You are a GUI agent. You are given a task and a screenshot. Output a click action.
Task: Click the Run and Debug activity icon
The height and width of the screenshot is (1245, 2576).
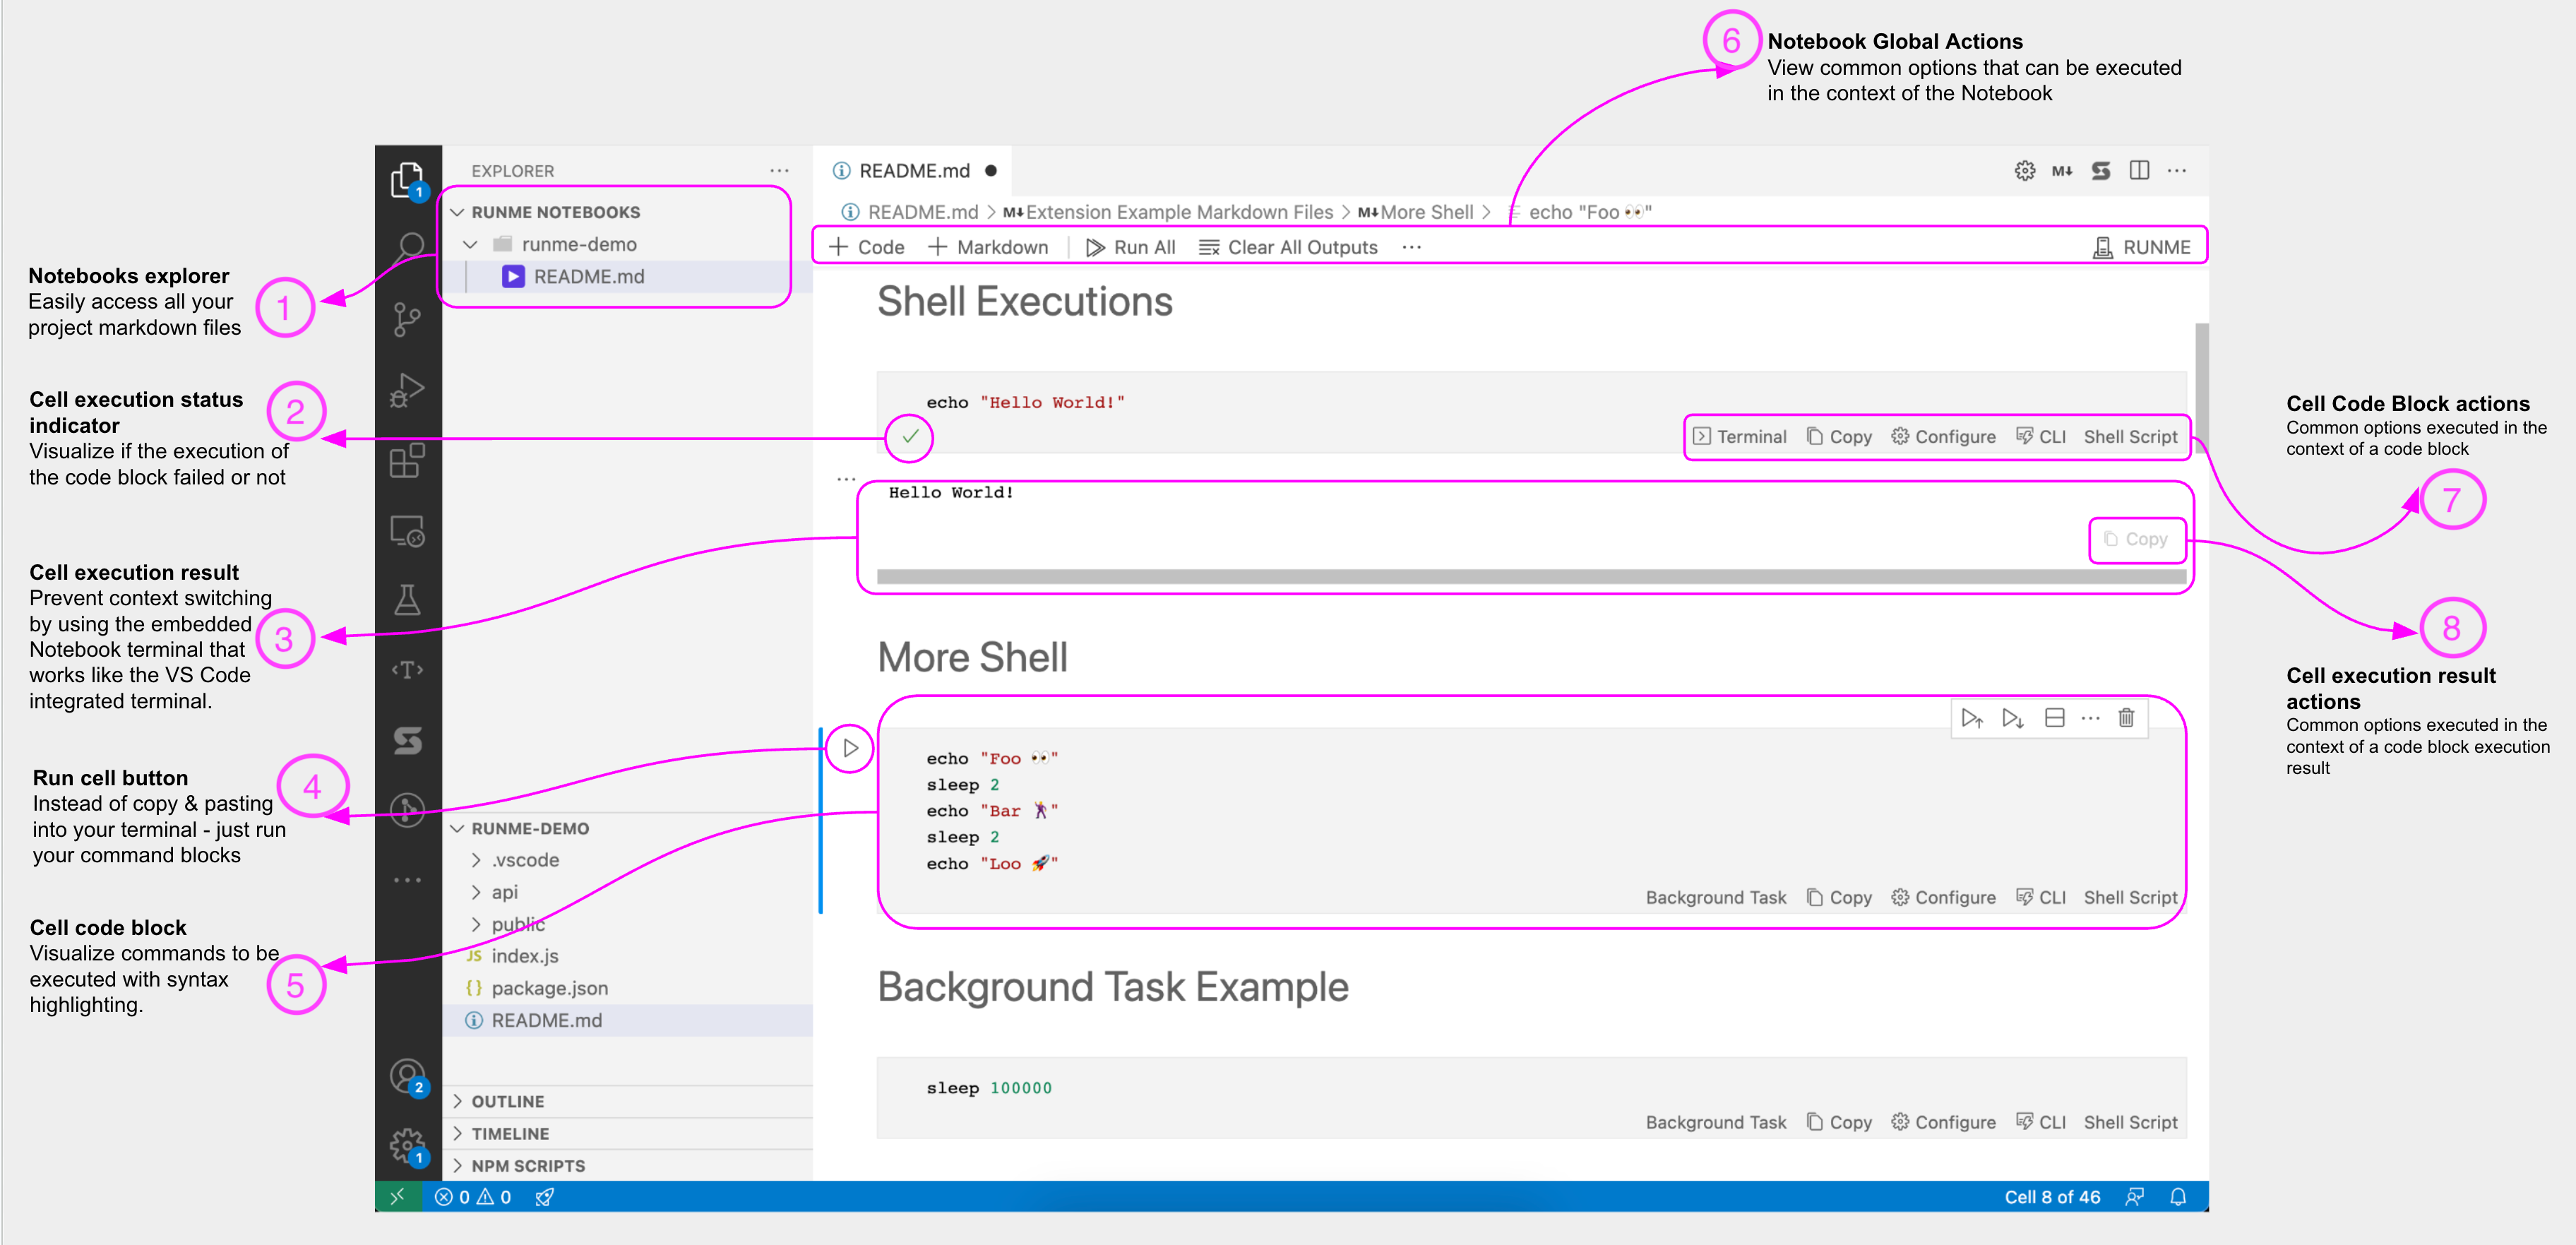[407, 390]
